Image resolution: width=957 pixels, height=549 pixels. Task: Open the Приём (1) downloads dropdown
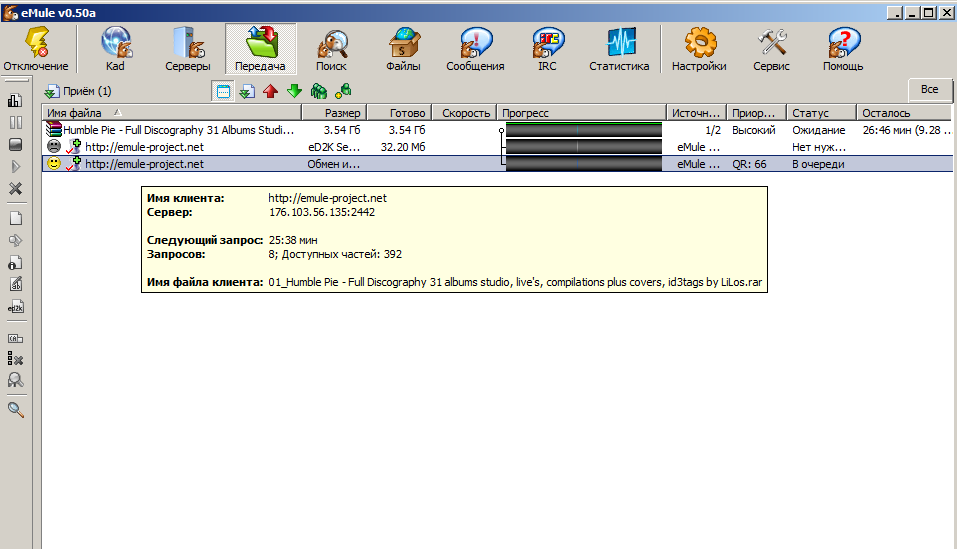(78, 92)
